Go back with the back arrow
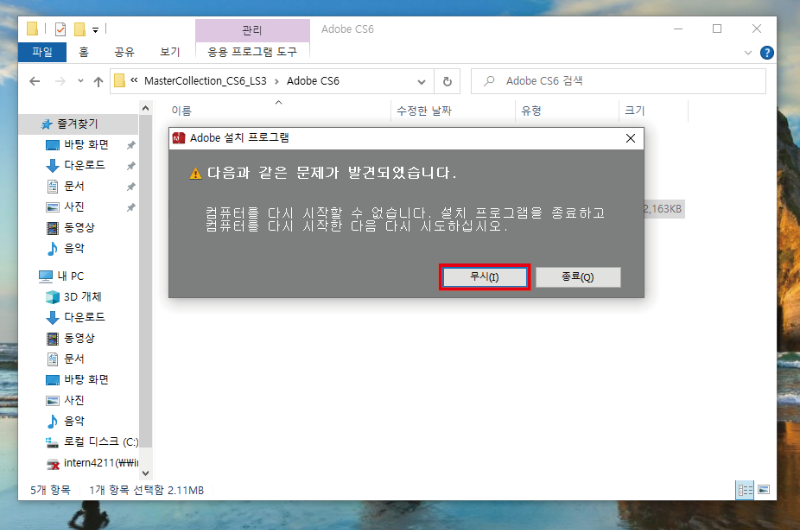This screenshot has width=800, height=530. (x=35, y=81)
